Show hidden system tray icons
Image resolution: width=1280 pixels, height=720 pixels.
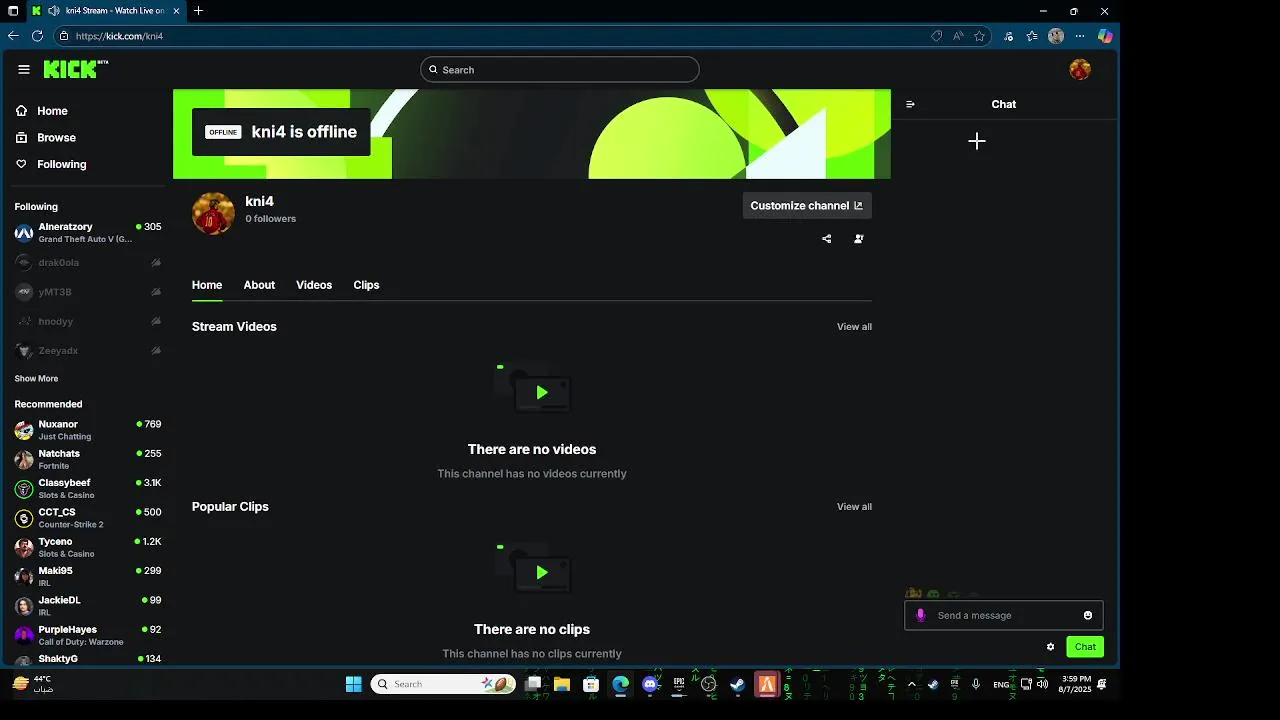click(911, 684)
